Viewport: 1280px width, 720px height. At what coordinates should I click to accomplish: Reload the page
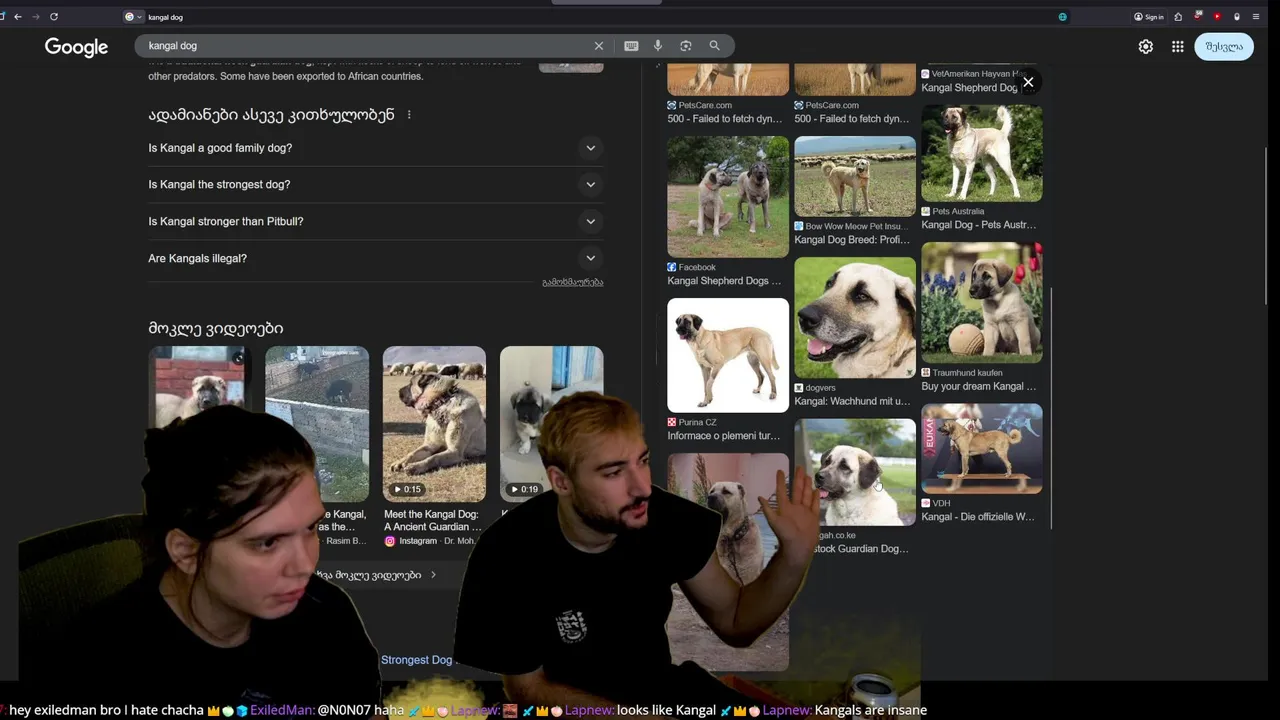[x=53, y=17]
